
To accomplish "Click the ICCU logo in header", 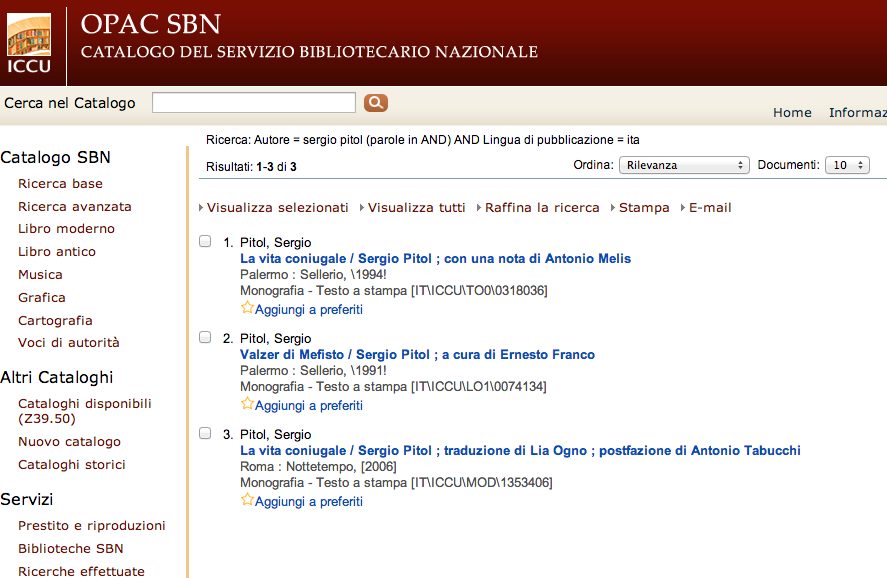I will pyautogui.click(x=29, y=44).
